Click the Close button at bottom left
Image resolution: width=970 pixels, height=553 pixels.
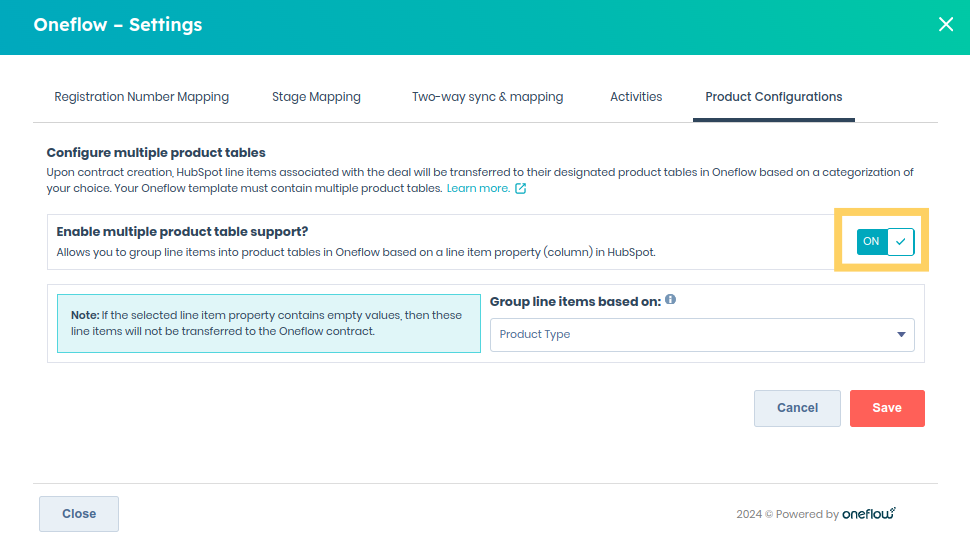pyautogui.click(x=79, y=514)
